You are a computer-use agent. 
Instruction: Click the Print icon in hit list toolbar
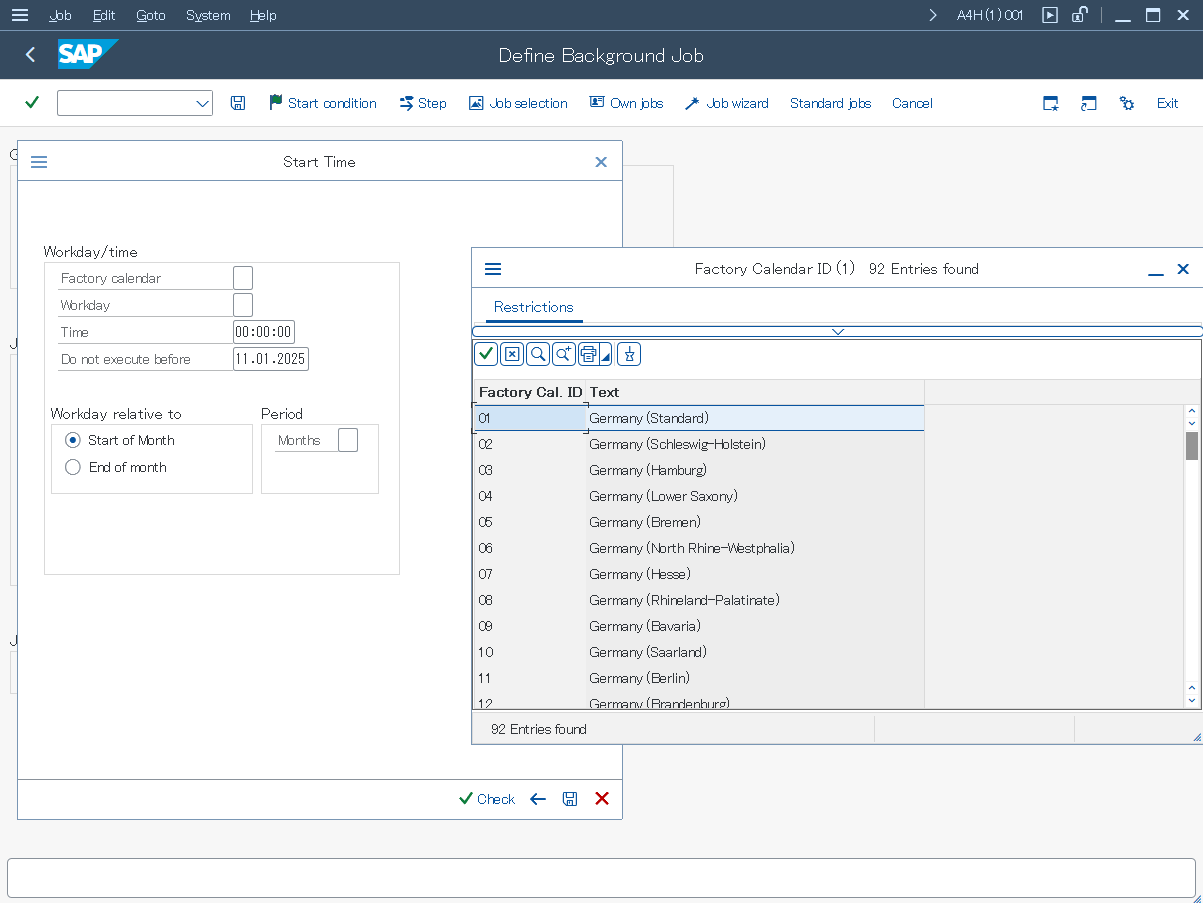click(x=589, y=354)
